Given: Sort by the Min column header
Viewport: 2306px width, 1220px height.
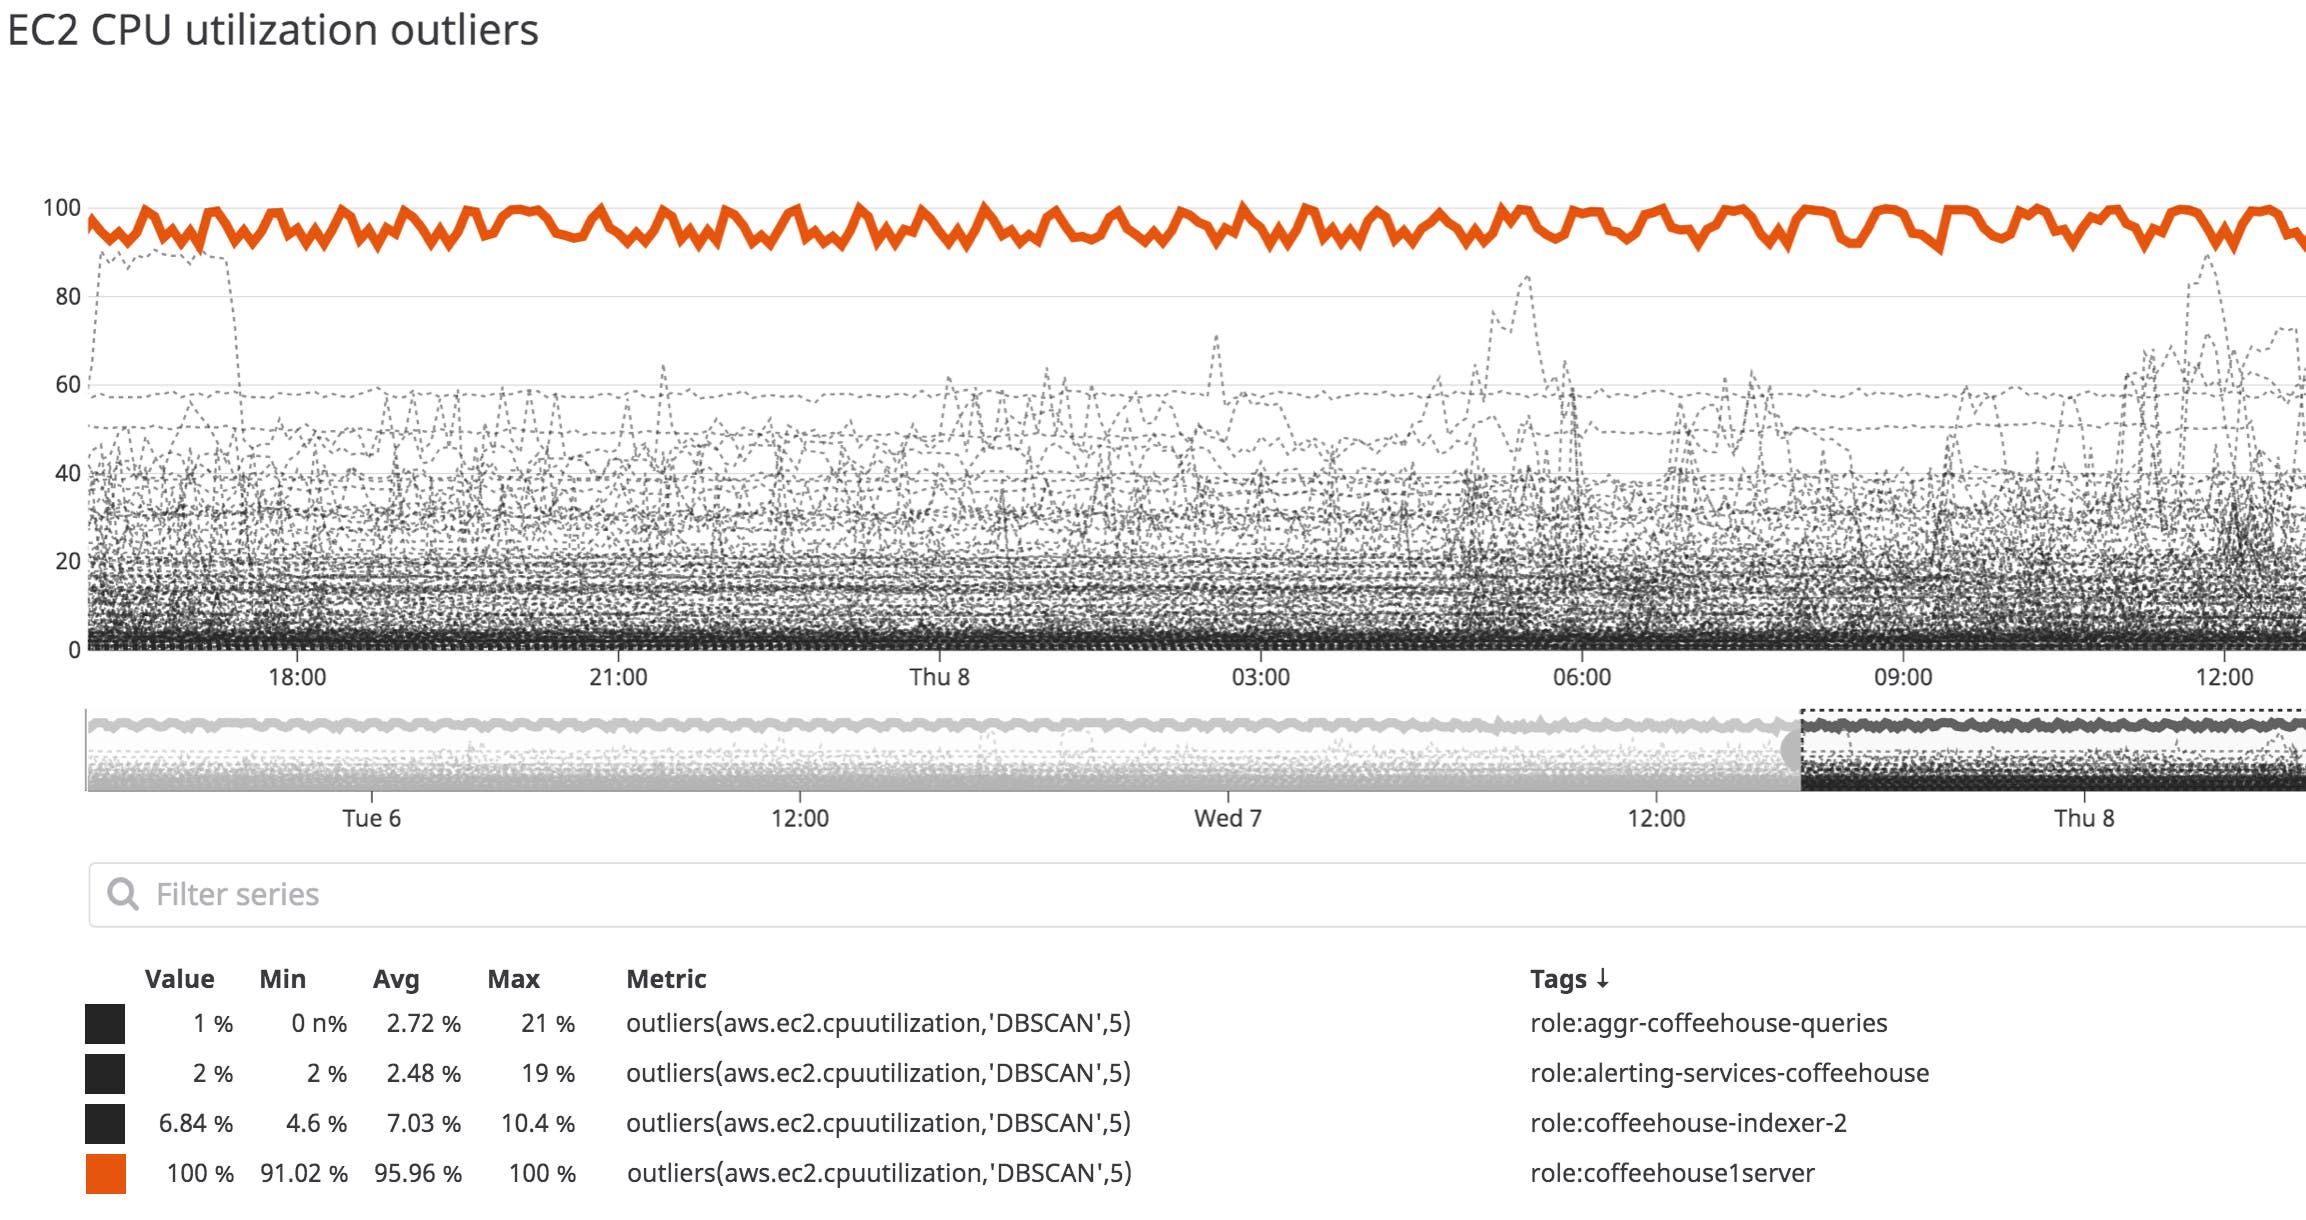Looking at the screenshot, I should click(x=282, y=979).
